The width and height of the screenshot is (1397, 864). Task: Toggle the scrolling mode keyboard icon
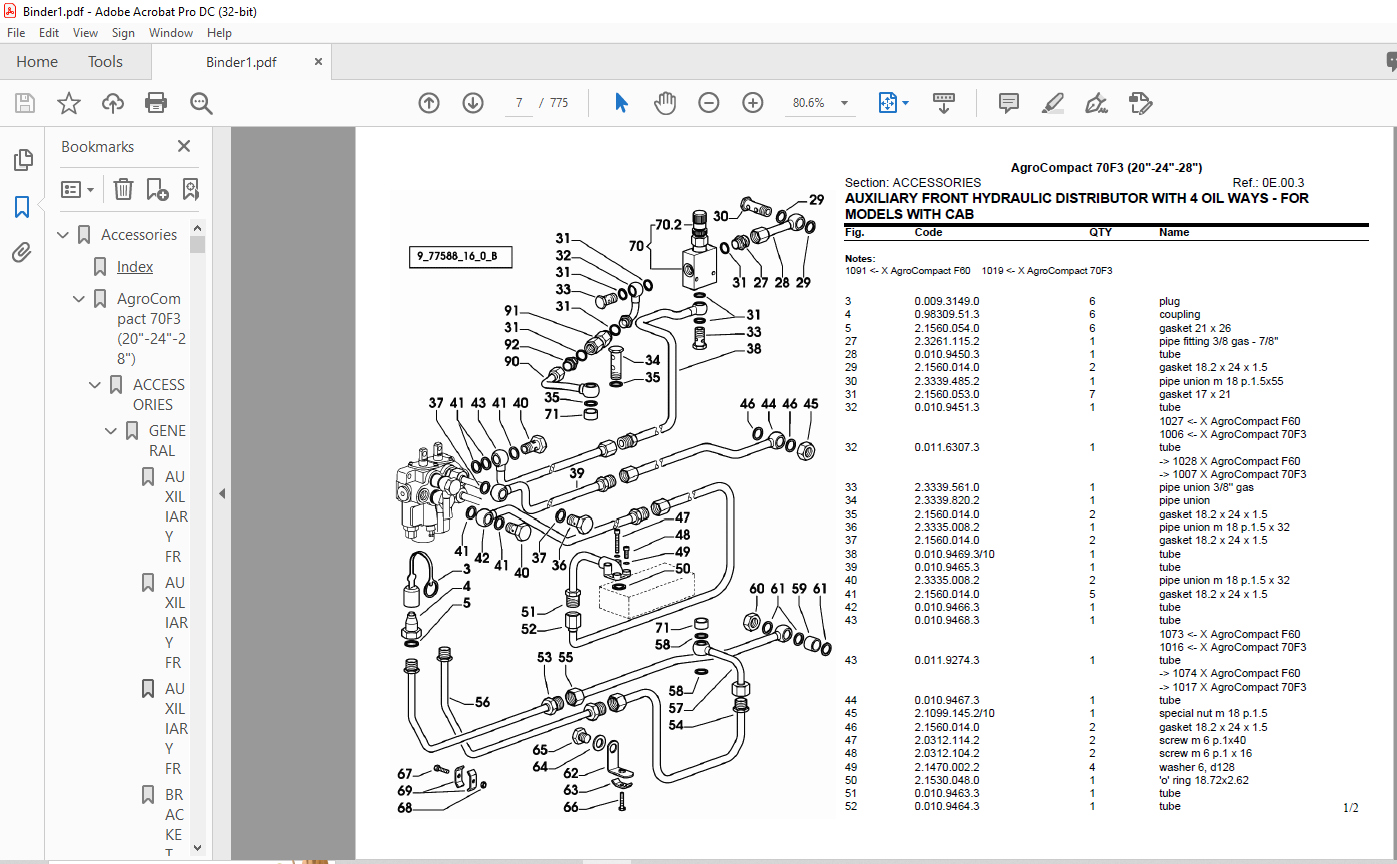pyautogui.click(x=944, y=103)
